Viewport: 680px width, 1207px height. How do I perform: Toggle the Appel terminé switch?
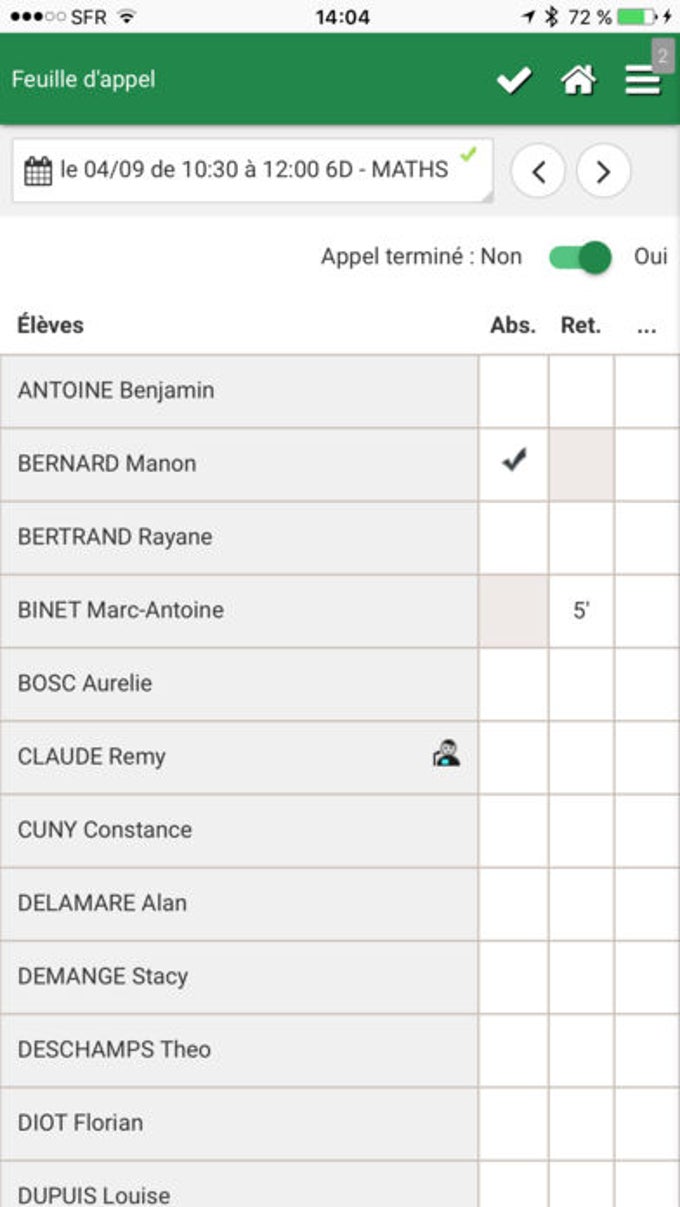coord(580,257)
